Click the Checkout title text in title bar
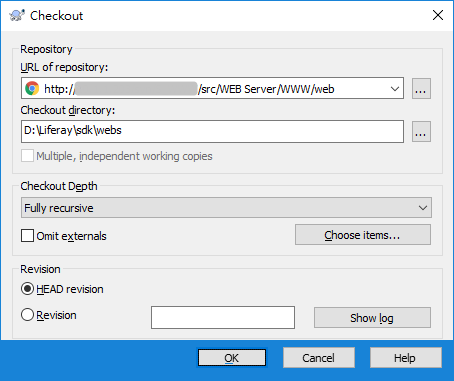Viewport: 454px width, 381px height. (56, 16)
